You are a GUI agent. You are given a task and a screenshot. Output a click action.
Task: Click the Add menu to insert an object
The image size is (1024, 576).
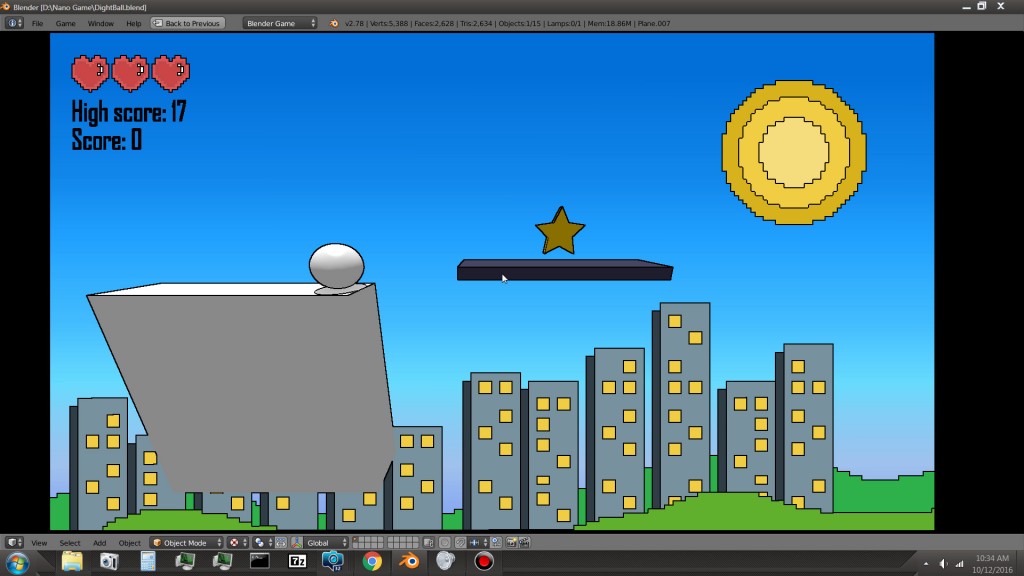98,542
